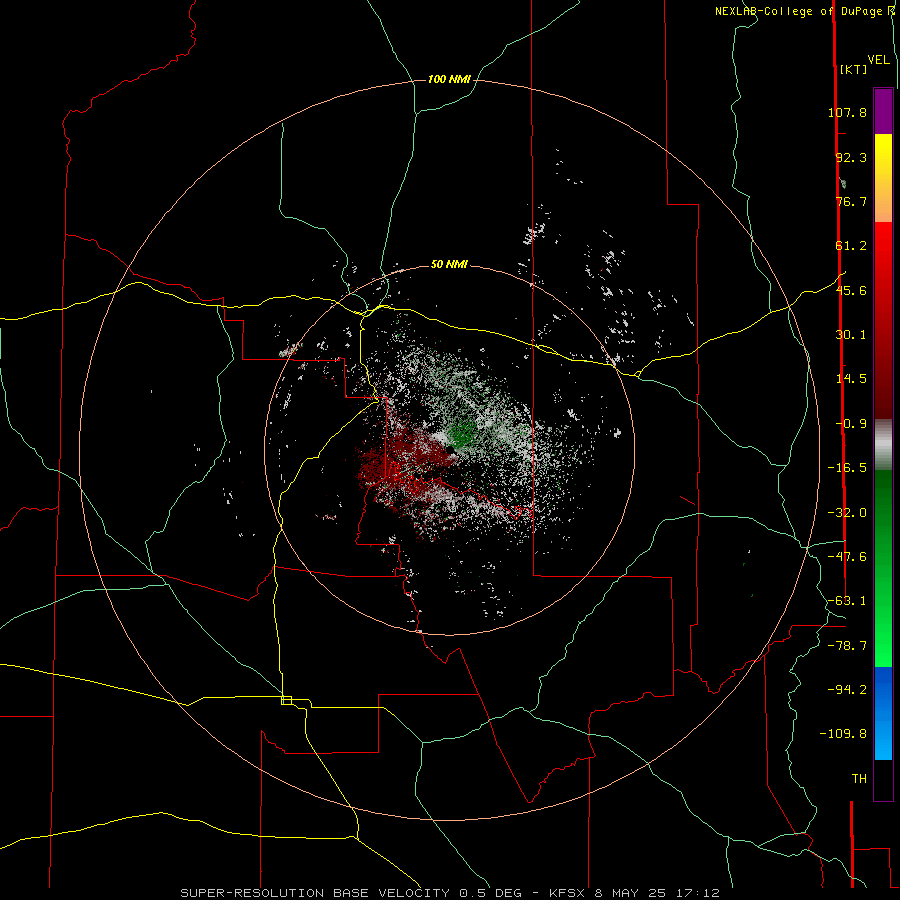The width and height of the screenshot is (900, 900).
Task: Pick the blue segment of the velocity scale
Action: point(883,713)
